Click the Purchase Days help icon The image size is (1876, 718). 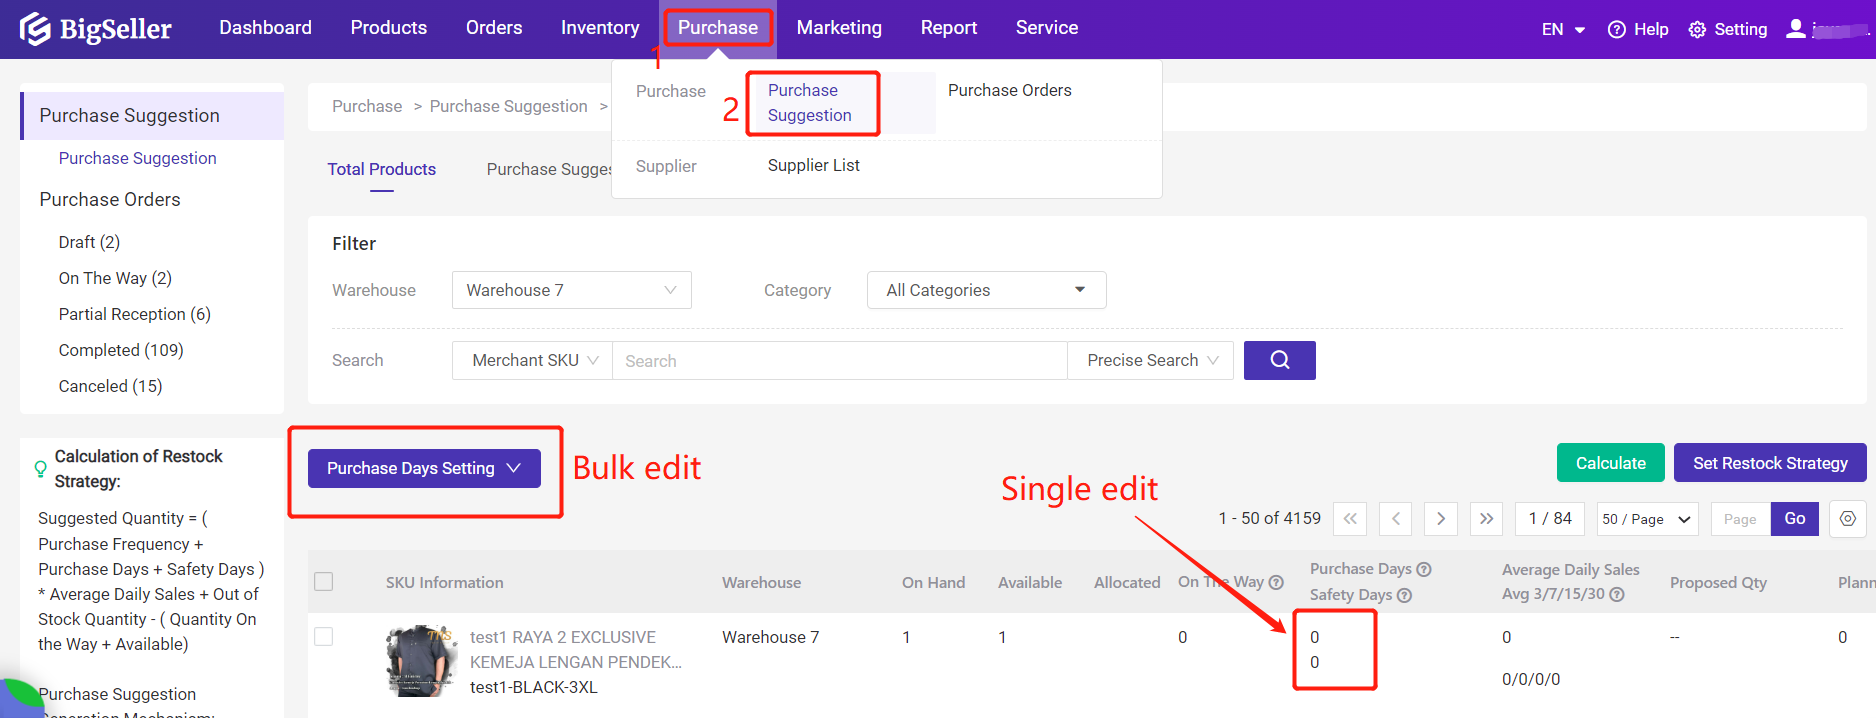click(x=1424, y=569)
